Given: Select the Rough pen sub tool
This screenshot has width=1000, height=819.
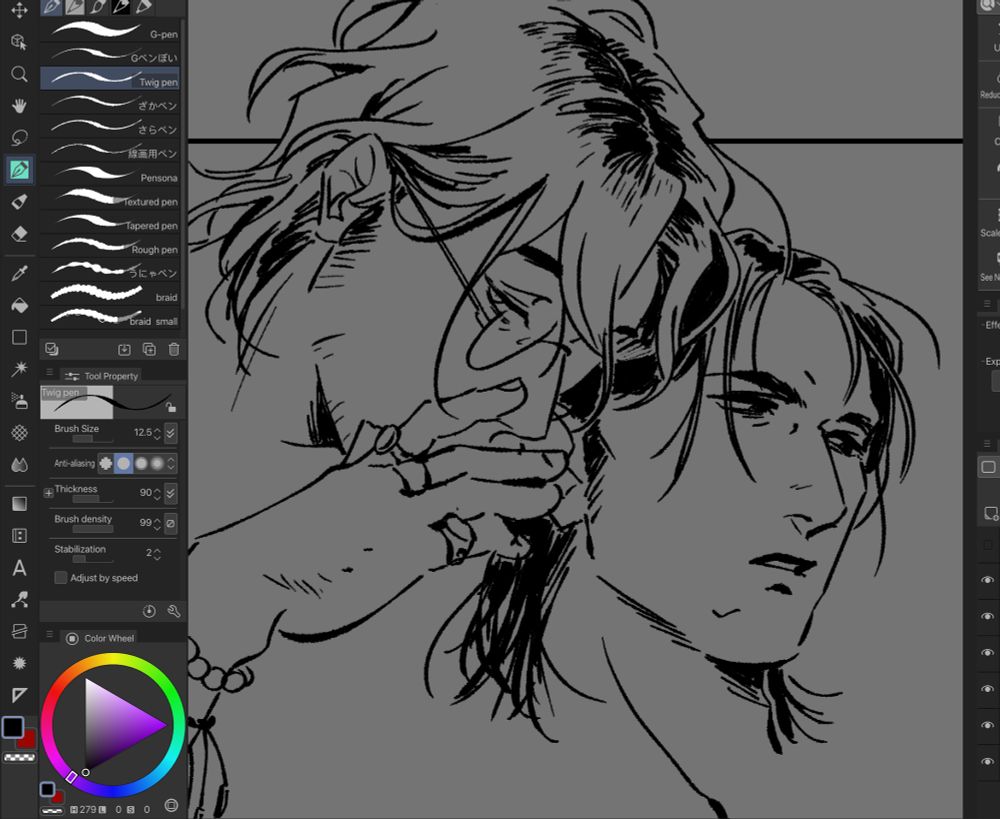Looking at the screenshot, I should [x=110, y=249].
